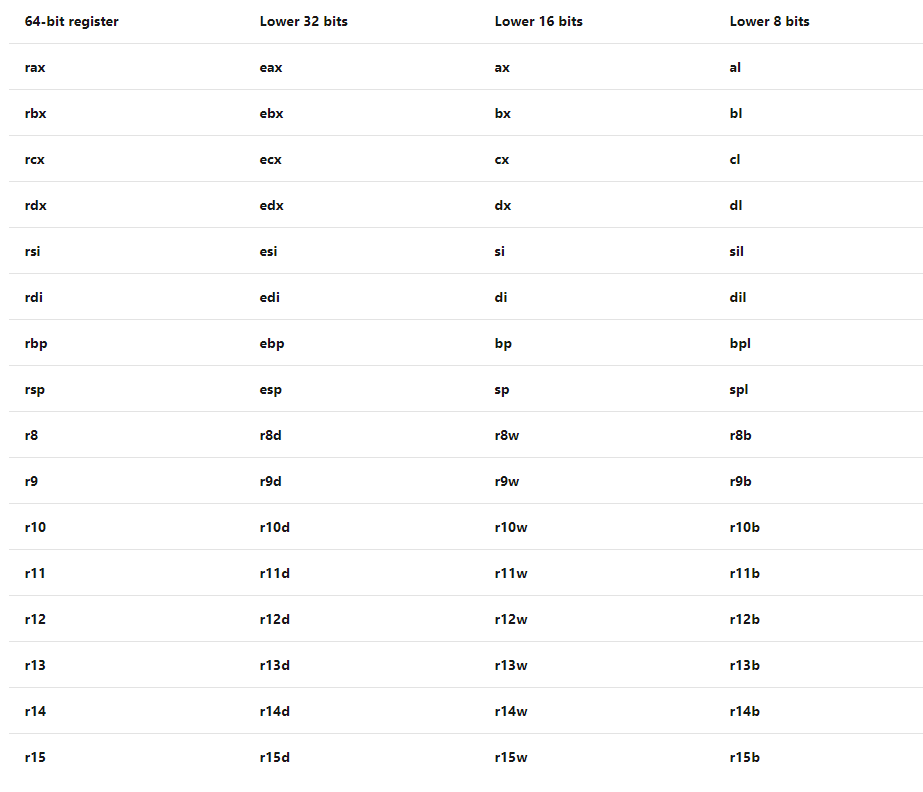Click the esi cell in the table
Viewport: 923px width, 792px height.
(268, 251)
